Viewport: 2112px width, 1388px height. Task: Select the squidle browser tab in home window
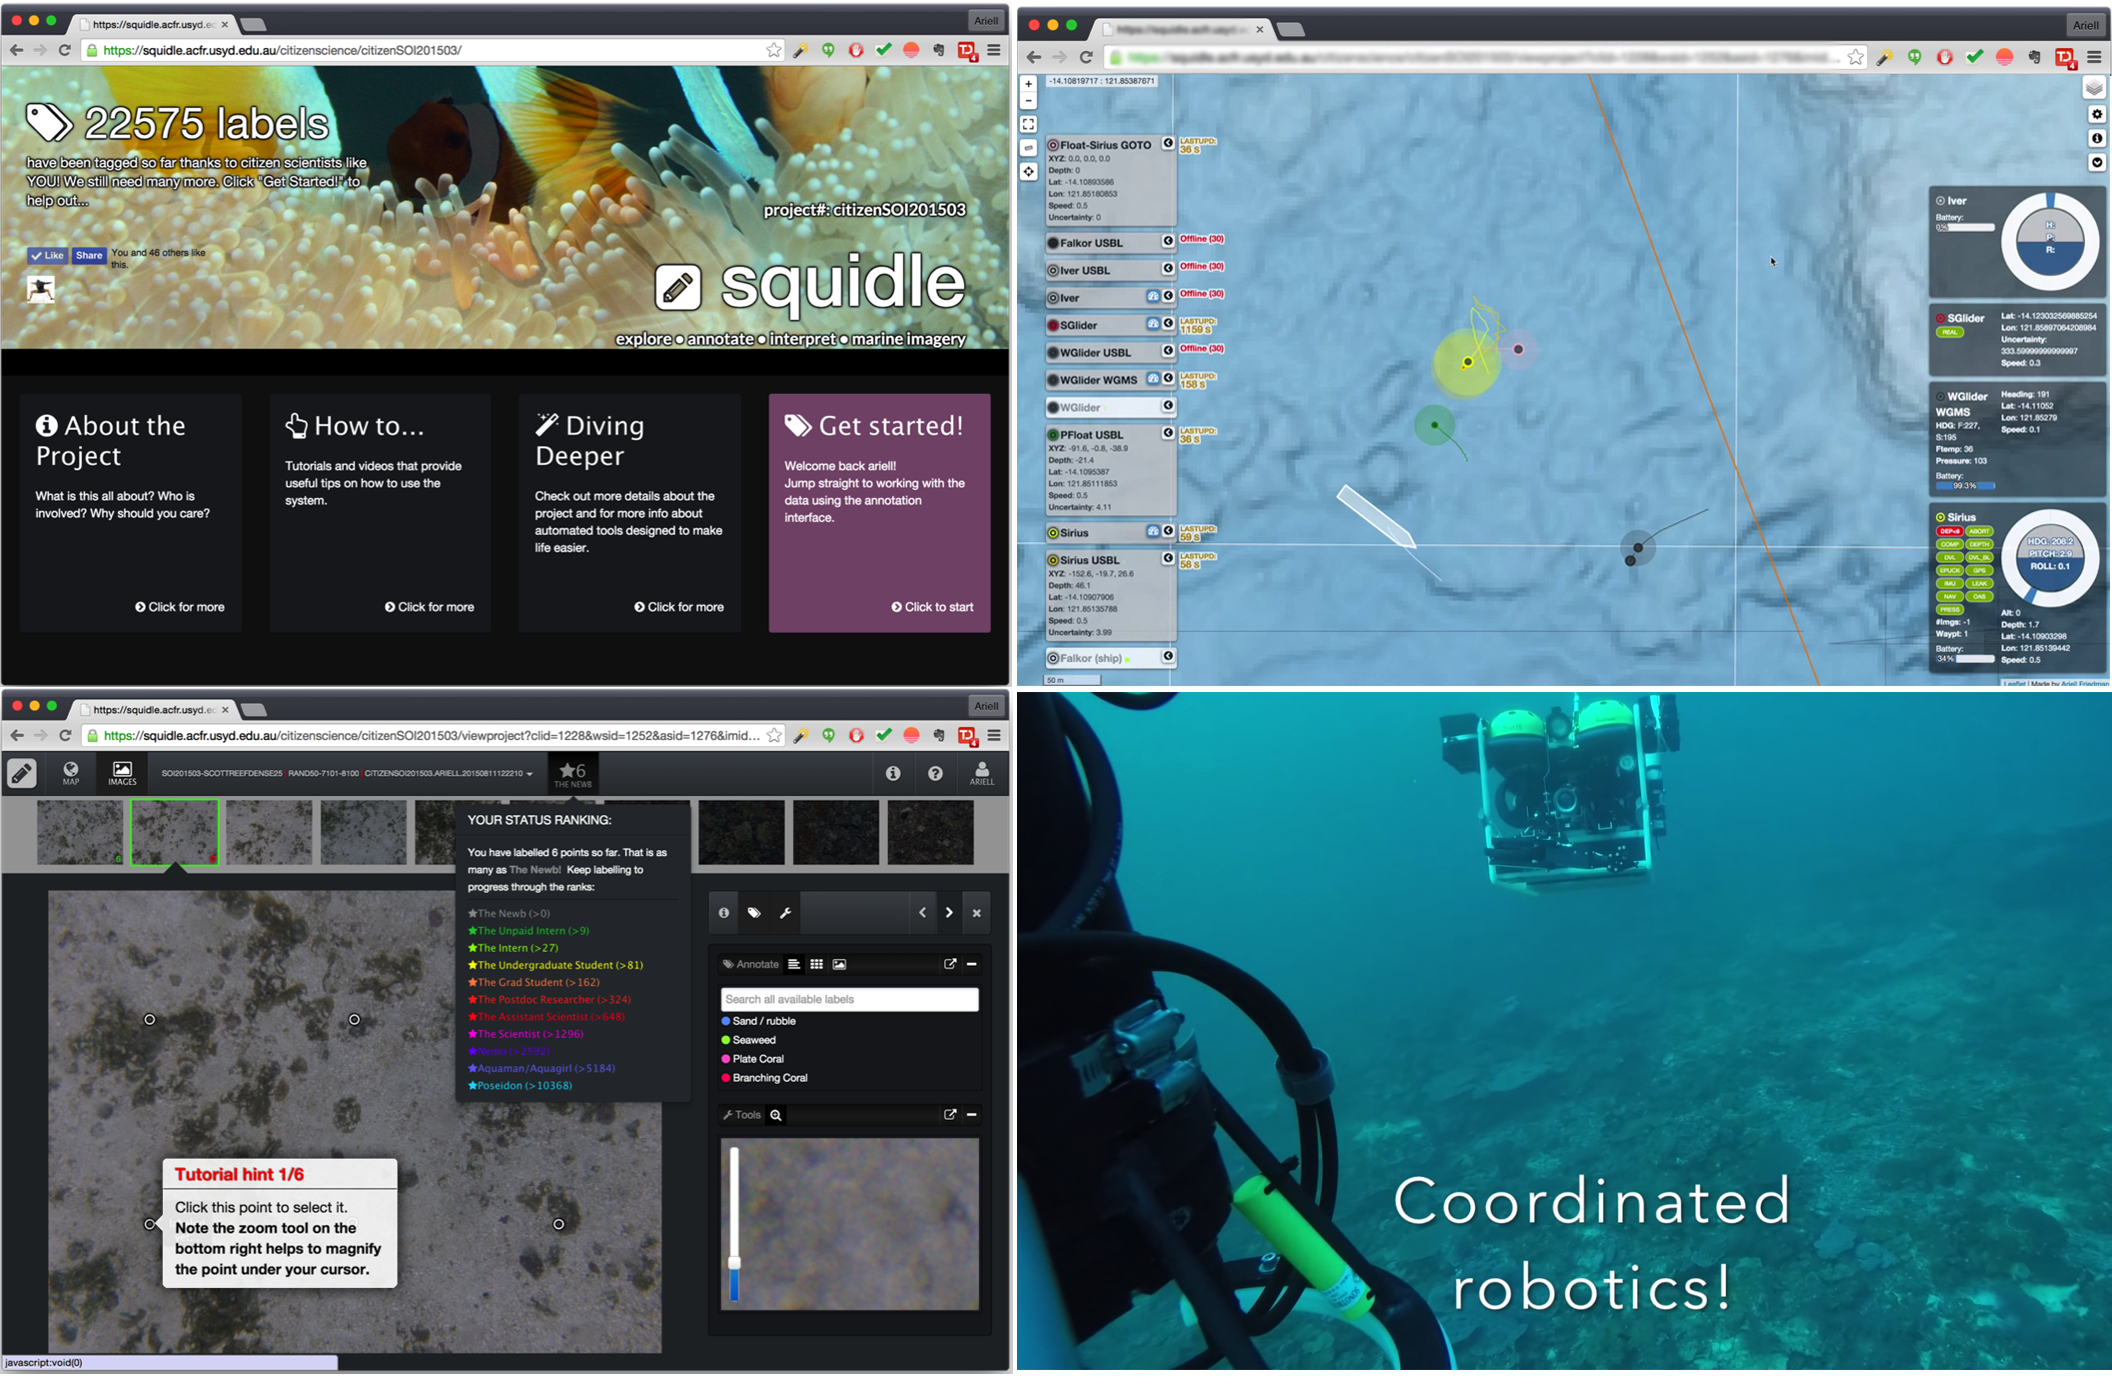[x=154, y=24]
